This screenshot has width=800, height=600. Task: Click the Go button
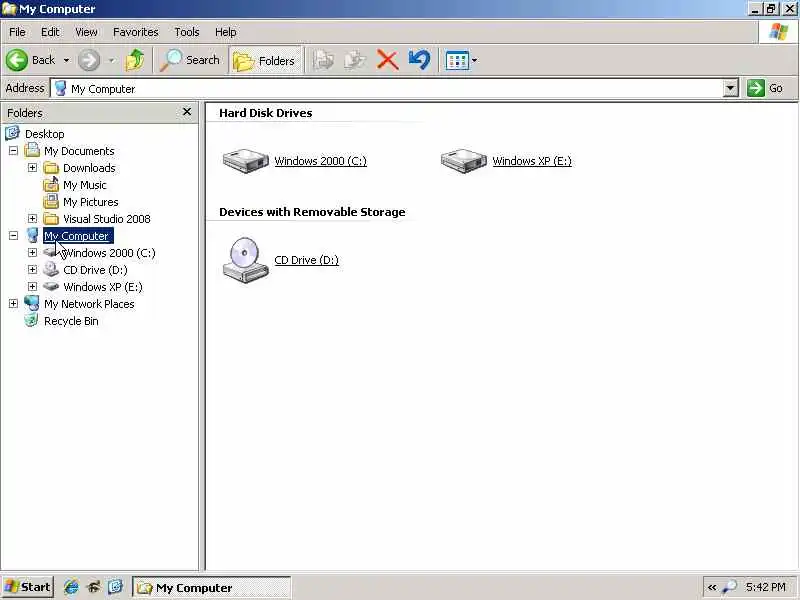click(765, 88)
